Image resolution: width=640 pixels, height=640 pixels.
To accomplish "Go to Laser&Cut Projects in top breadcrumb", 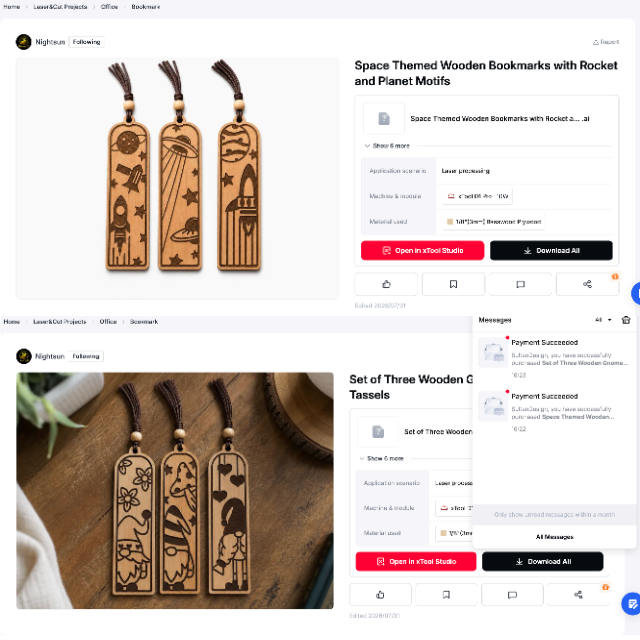I will (60, 7).
